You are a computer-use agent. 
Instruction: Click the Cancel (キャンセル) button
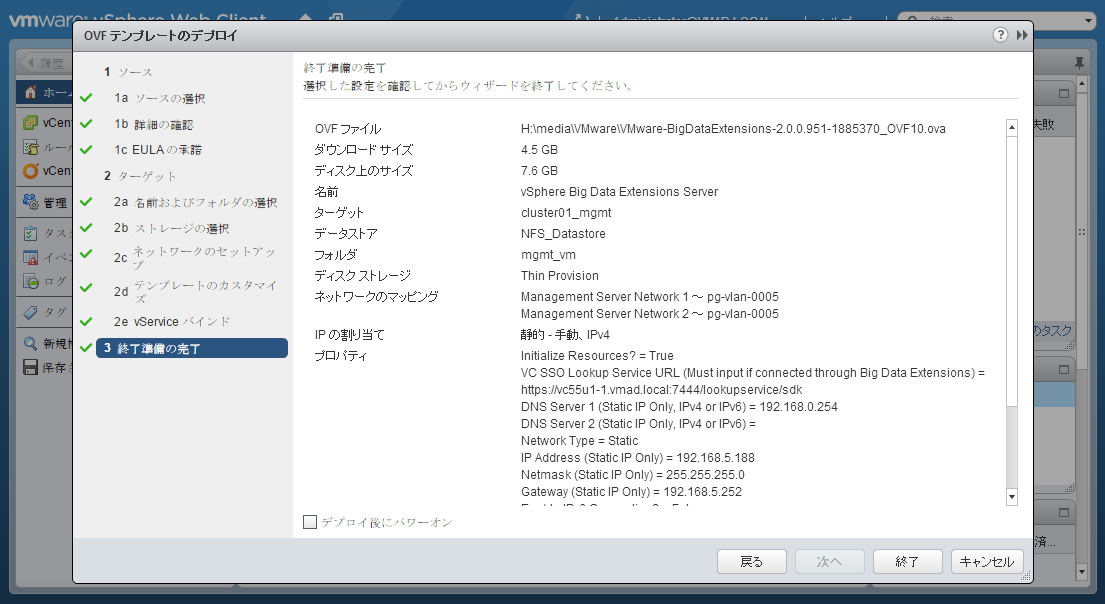click(x=987, y=562)
